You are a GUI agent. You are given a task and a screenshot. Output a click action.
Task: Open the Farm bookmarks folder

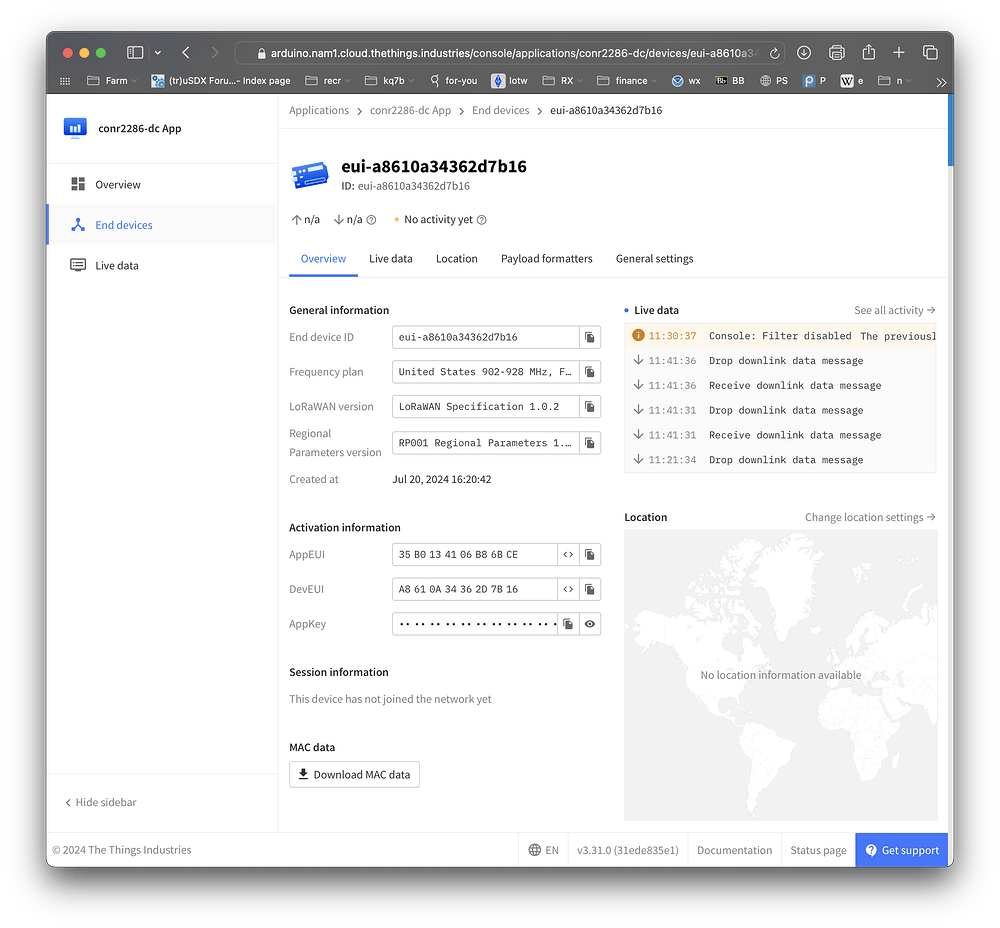click(112, 81)
